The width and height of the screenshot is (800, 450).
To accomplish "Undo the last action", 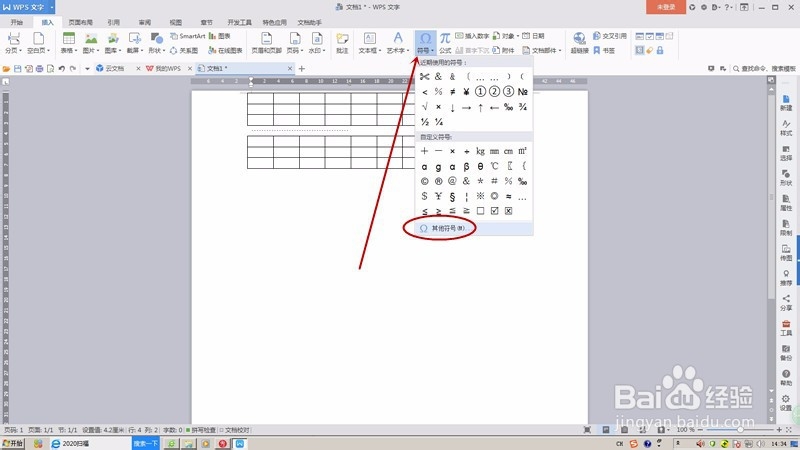I will point(62,68).
